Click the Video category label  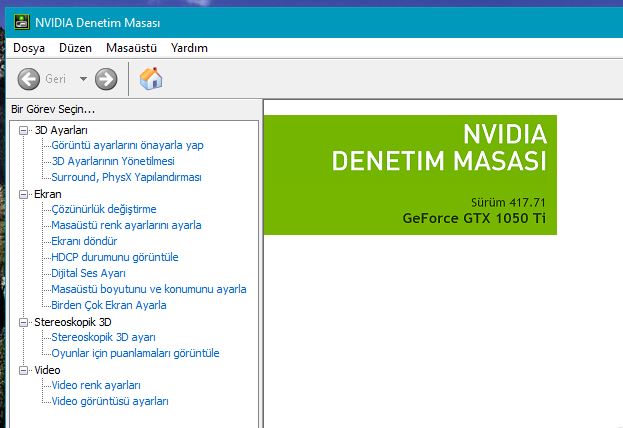pos(47,370)
